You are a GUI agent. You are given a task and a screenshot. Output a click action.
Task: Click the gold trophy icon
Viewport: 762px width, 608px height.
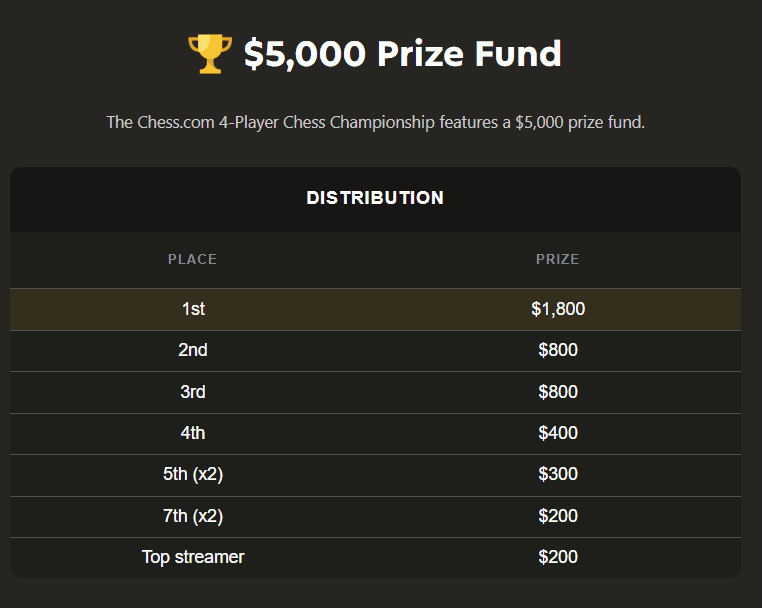[x=210, y=54]
